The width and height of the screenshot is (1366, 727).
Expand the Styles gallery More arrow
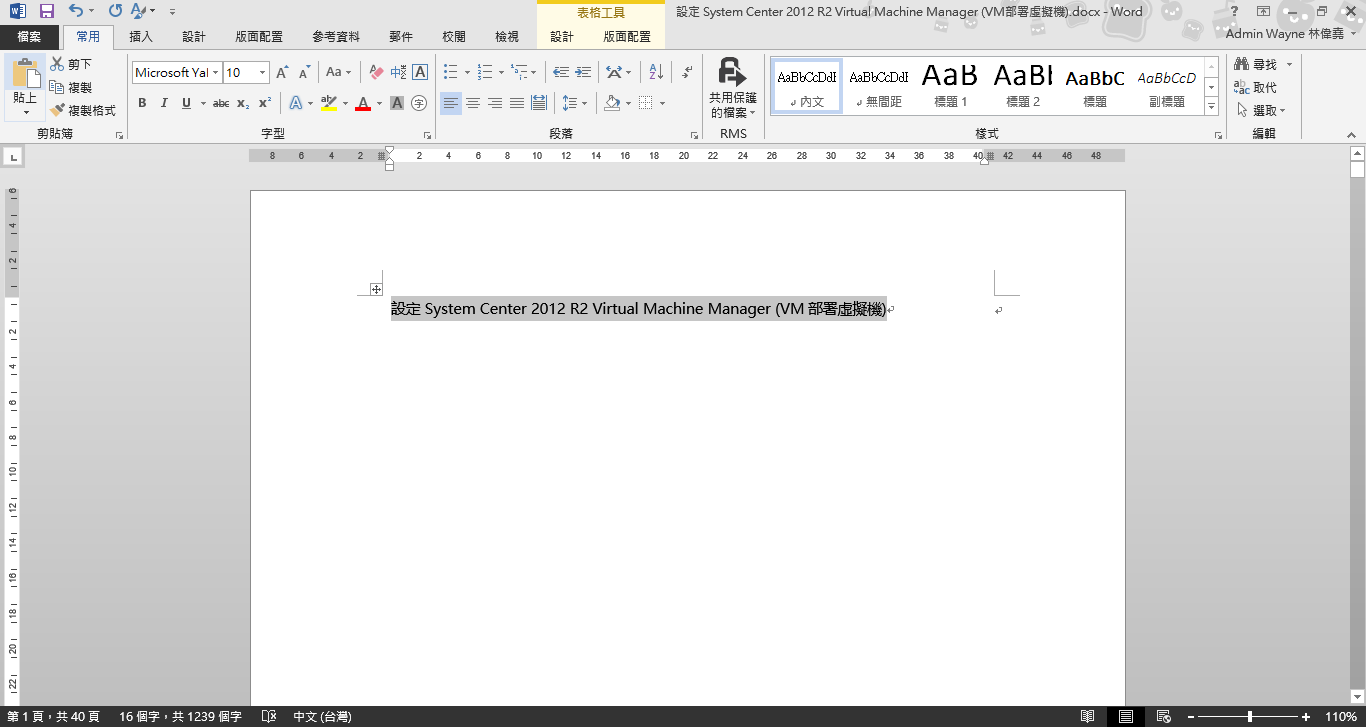1211,106
